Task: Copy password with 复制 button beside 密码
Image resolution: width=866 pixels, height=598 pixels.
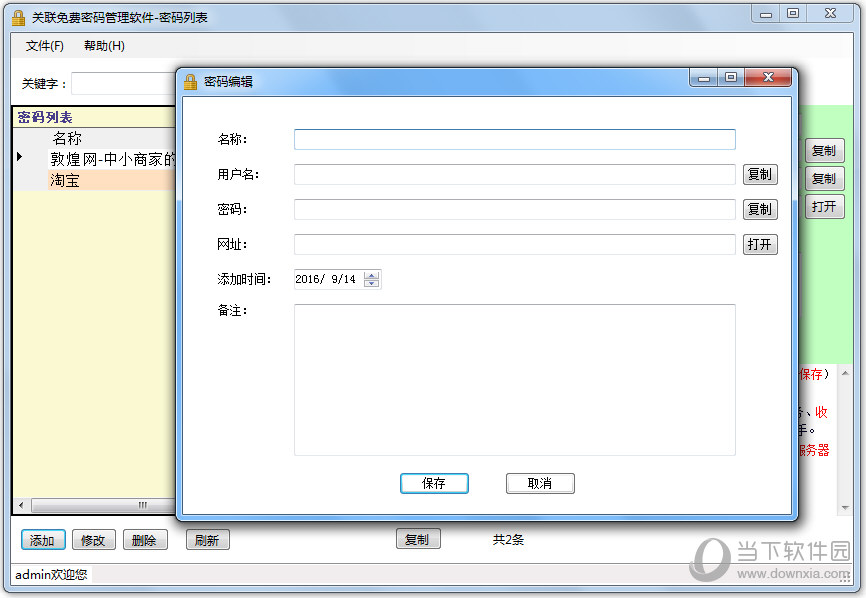Action: pyautogui.click(x=759, y=210)
